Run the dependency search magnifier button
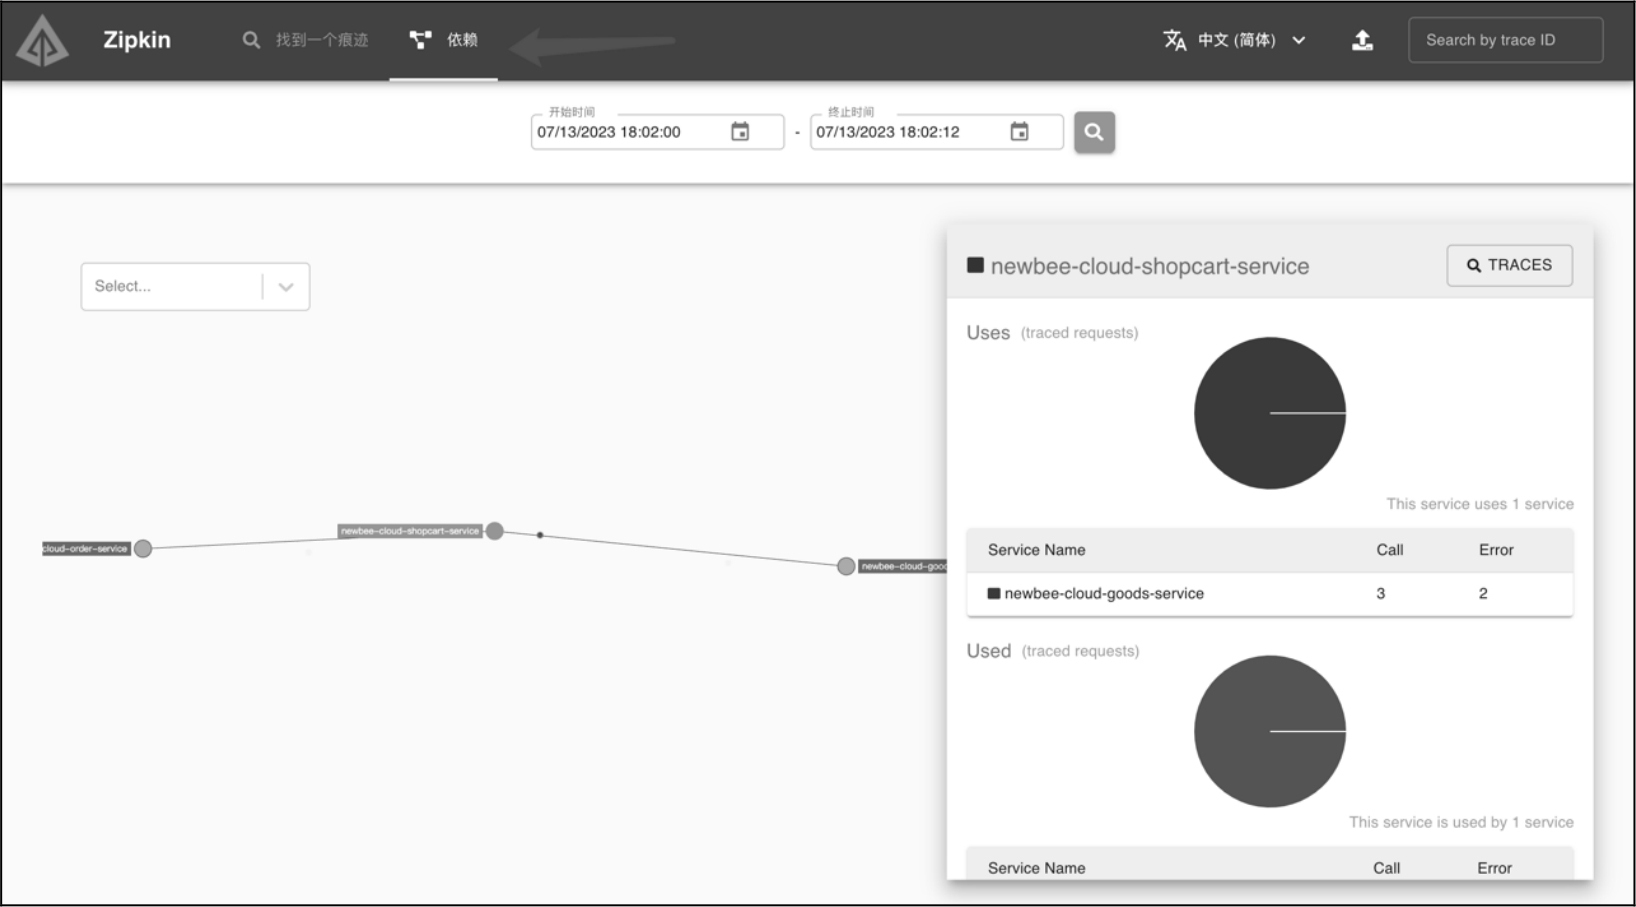Image resolution: width=1636 pixels, height=907 pixels. [x=1094, y=132]
